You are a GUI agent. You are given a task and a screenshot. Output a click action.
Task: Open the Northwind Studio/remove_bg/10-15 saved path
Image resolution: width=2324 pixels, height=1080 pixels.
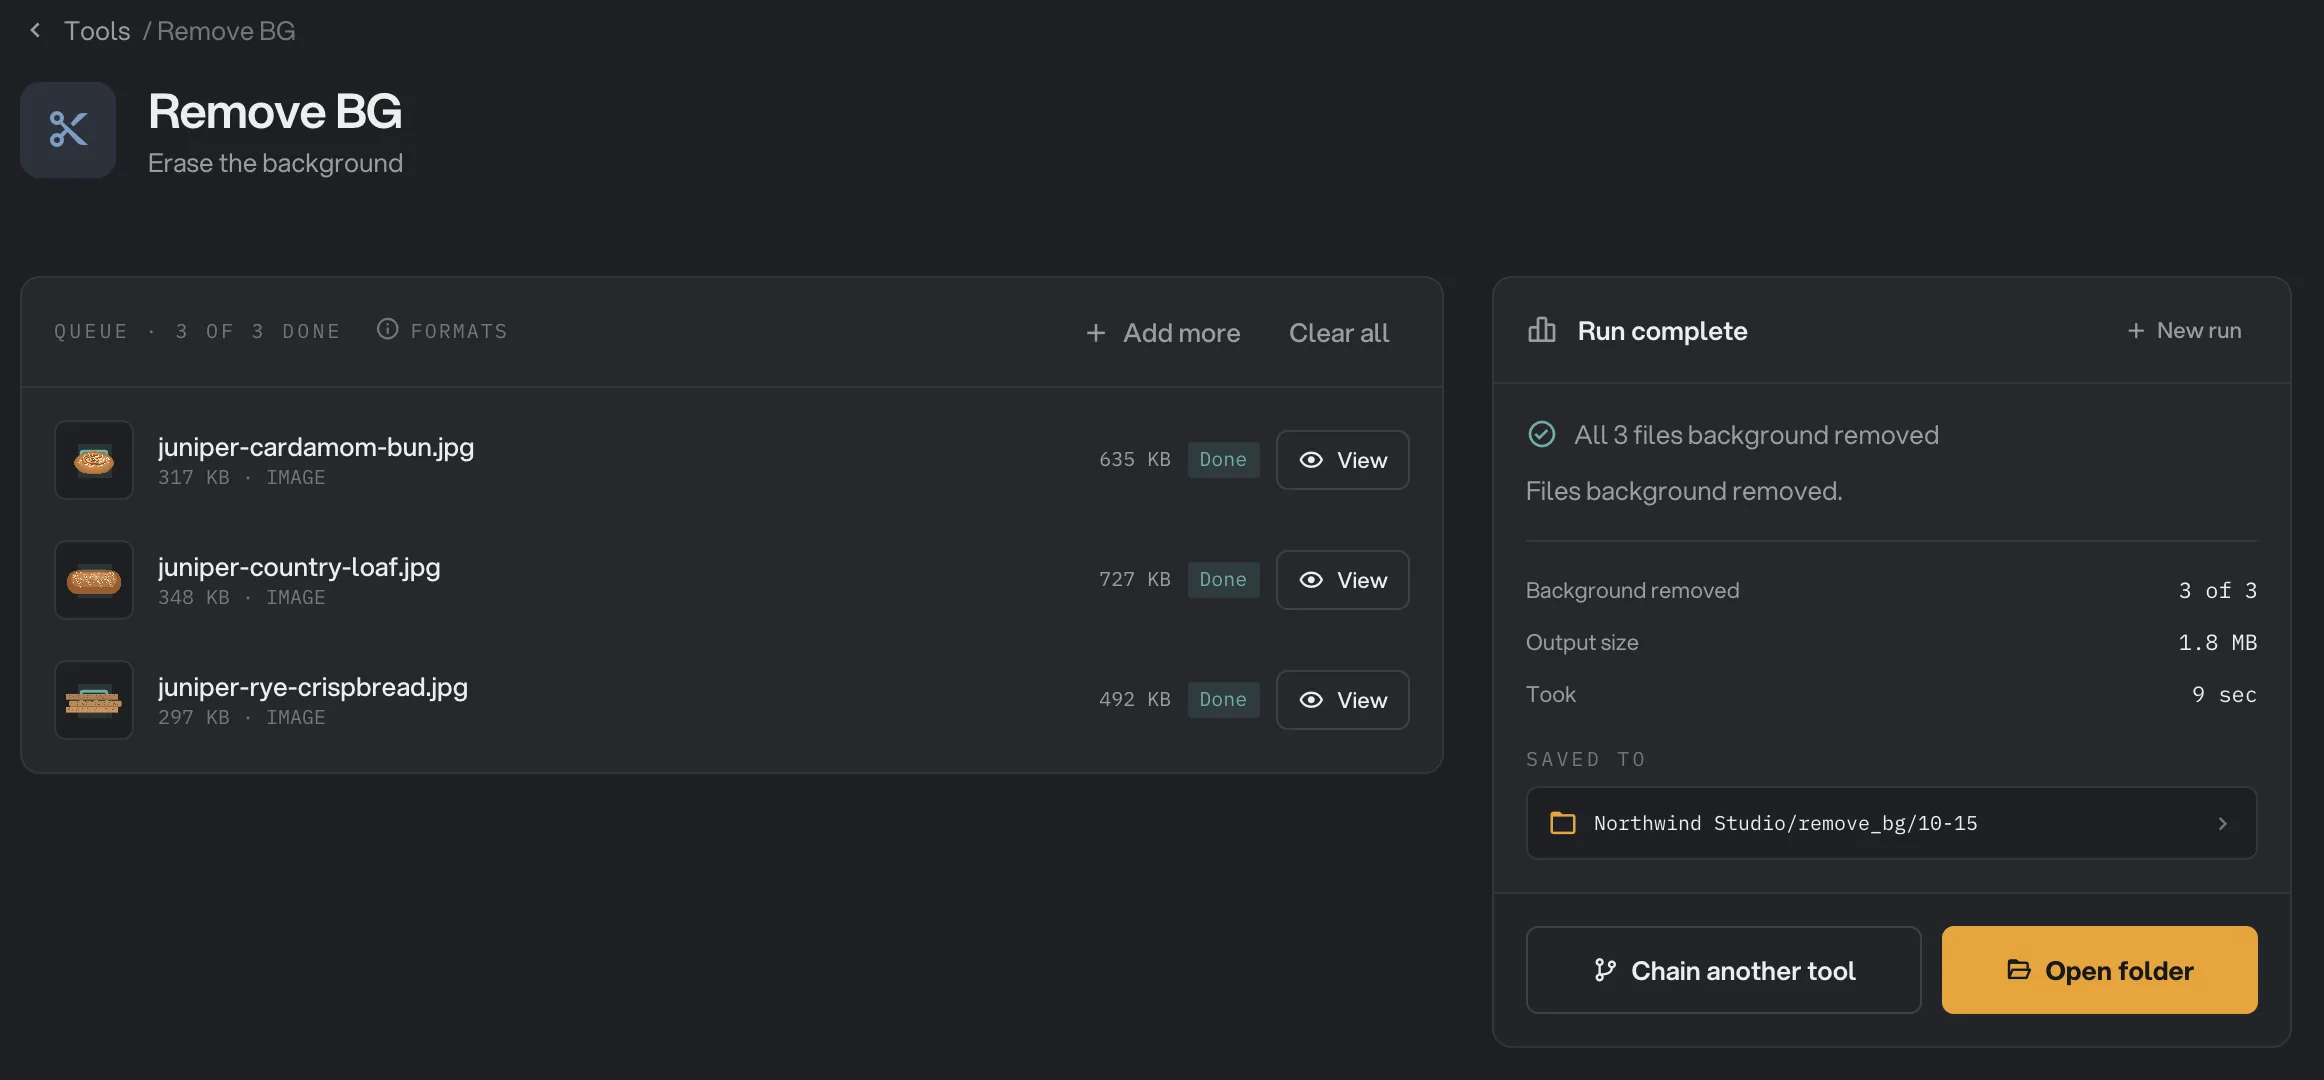pos(1891,823)
